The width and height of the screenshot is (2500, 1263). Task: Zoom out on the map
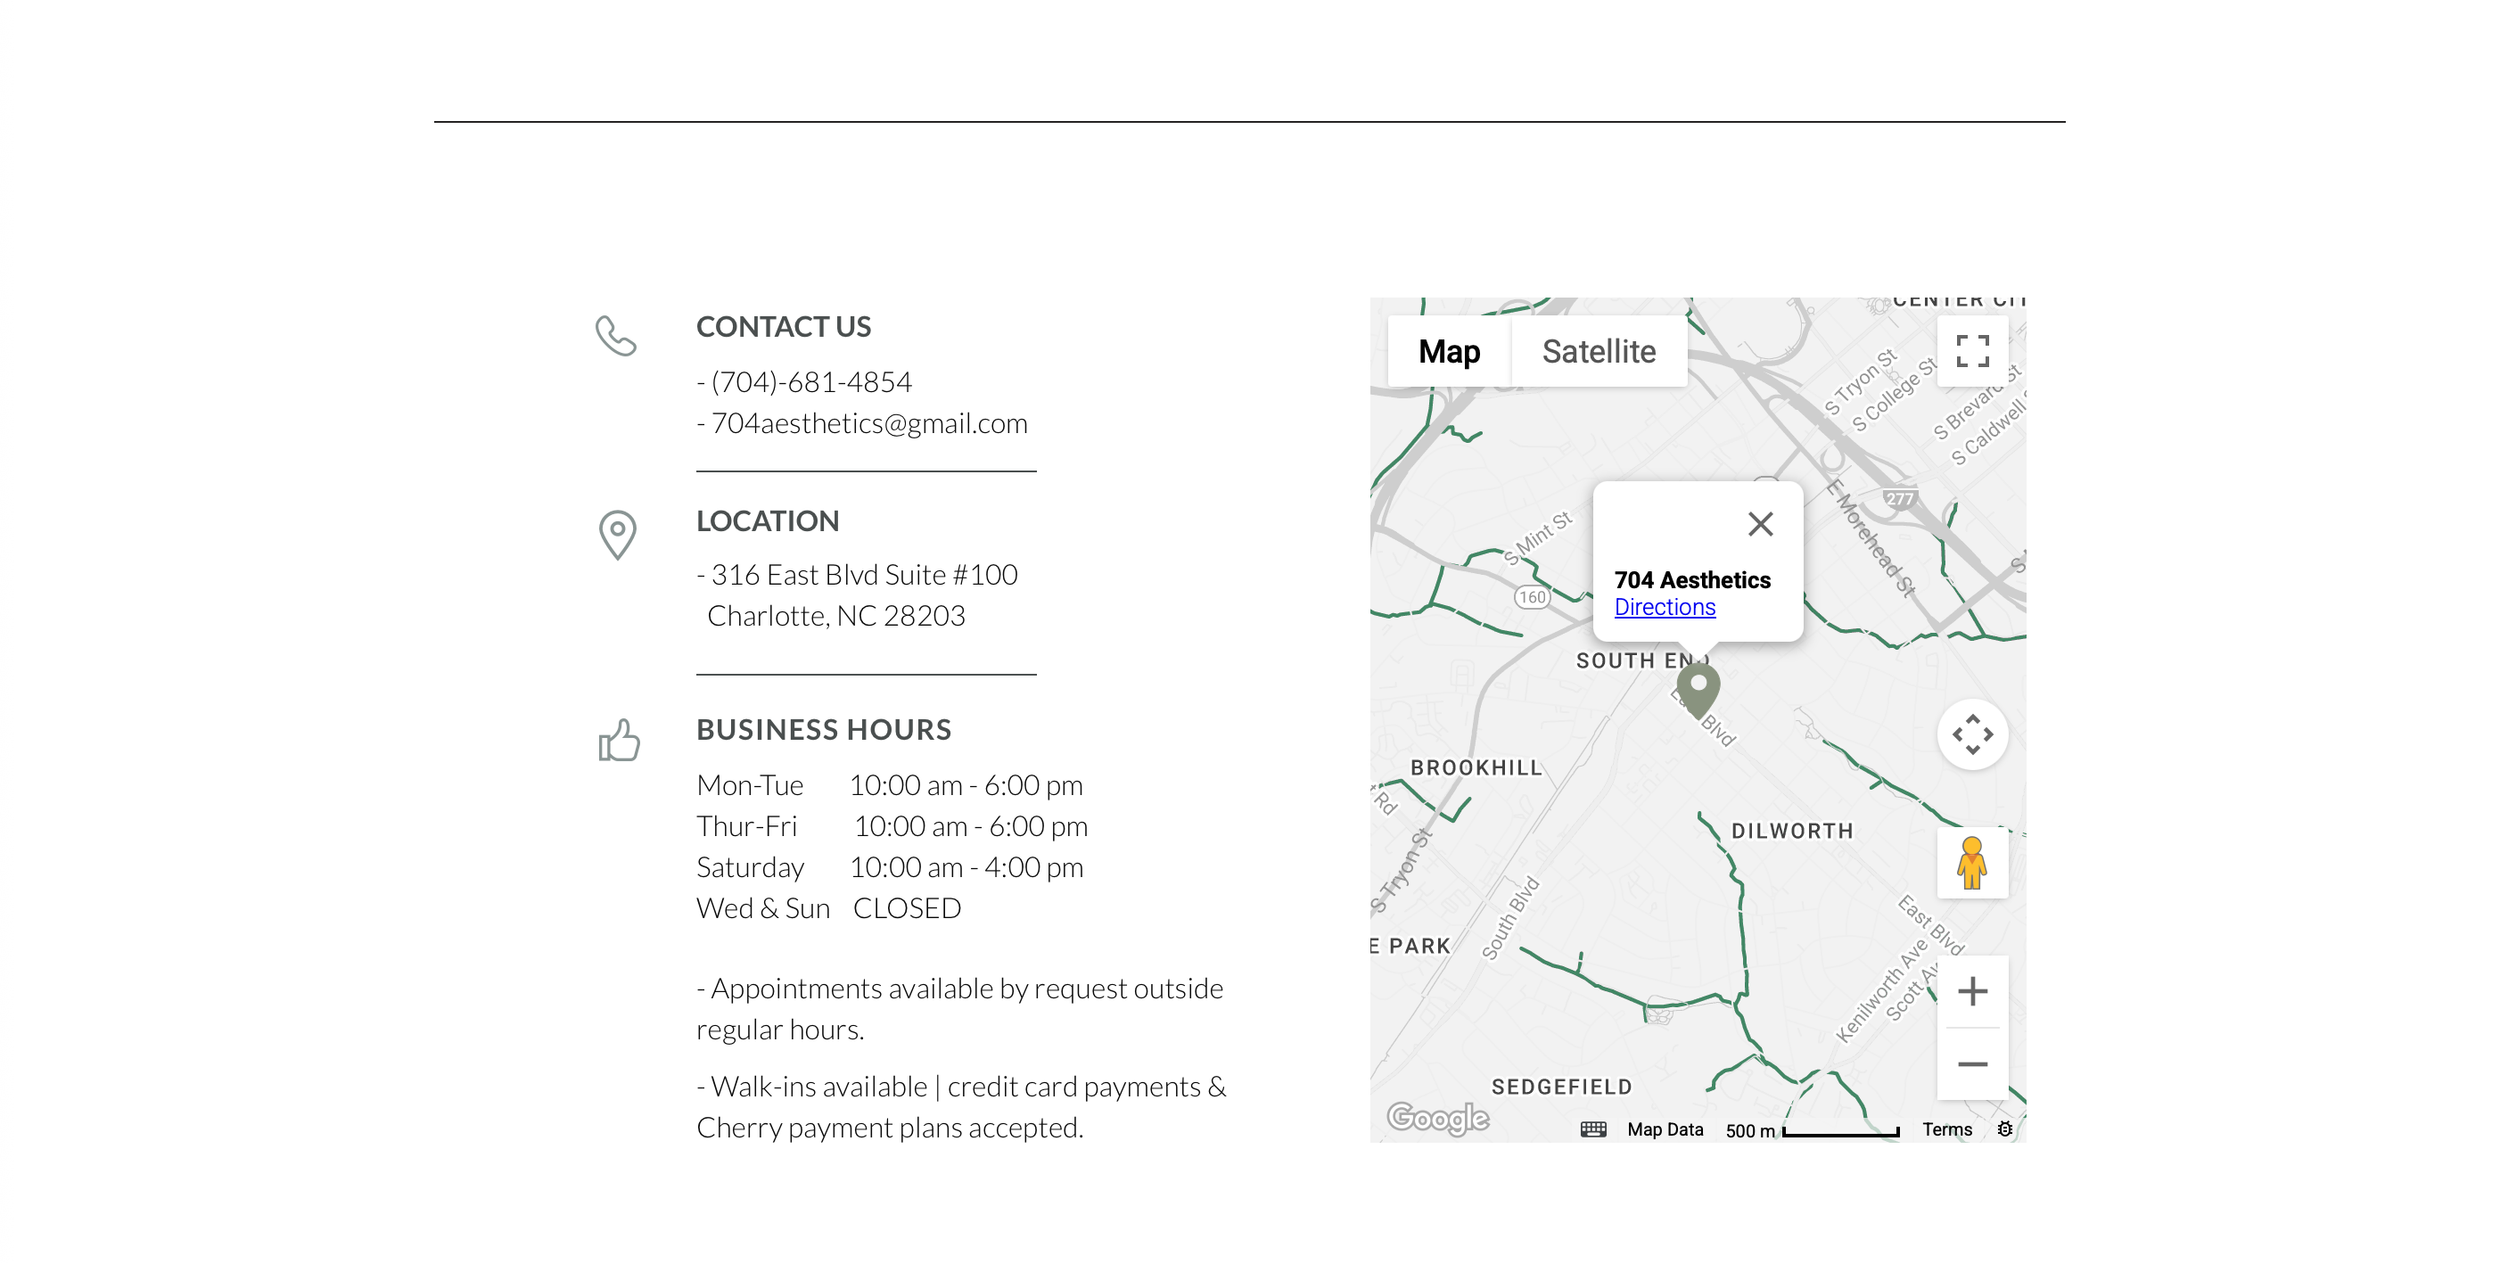tap(1972, 1064)
